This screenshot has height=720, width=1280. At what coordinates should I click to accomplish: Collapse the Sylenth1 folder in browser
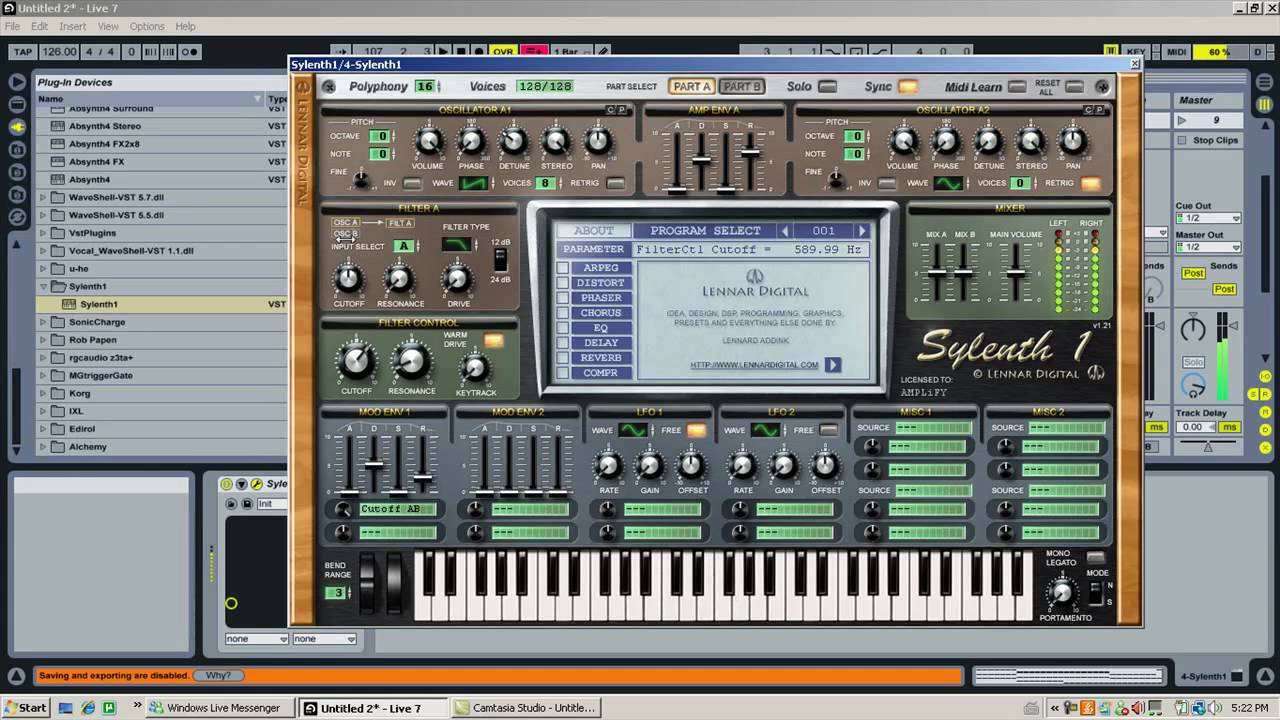(x=43, y=286)
